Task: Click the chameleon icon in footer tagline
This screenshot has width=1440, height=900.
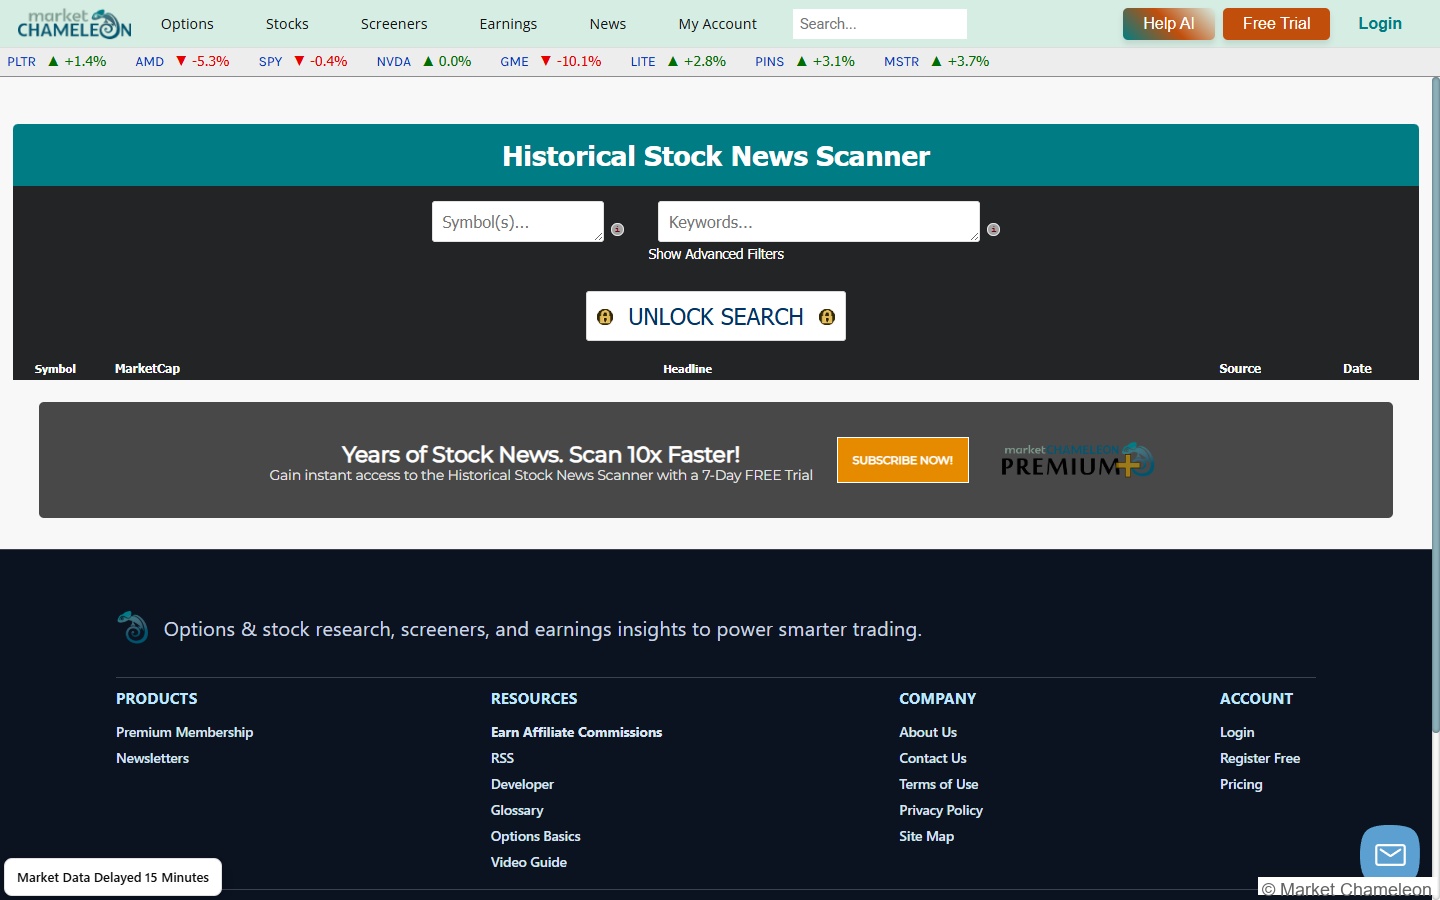Action: (133, 628)
